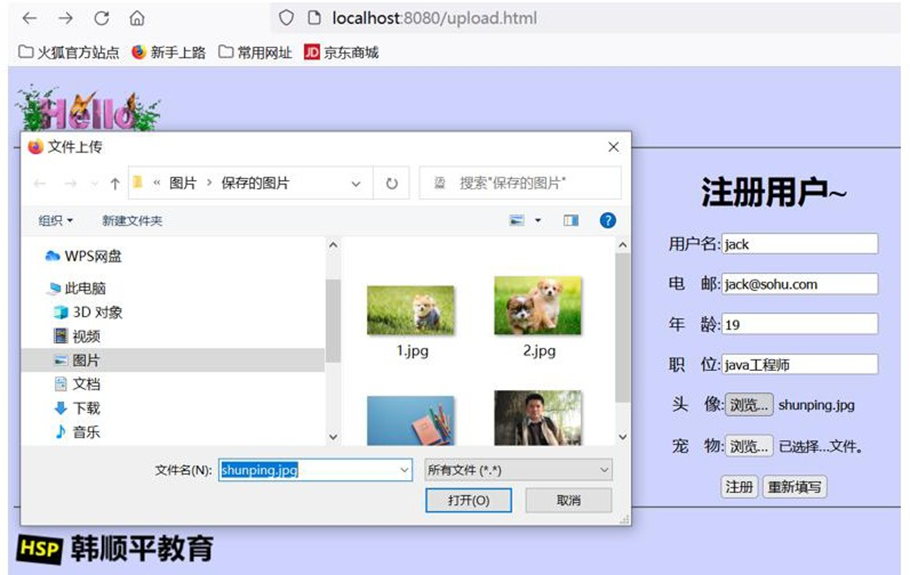This screenshot has height=575, width=910.
Task: Select 此电脑 in the navigation tree
Action: (78, 288)
